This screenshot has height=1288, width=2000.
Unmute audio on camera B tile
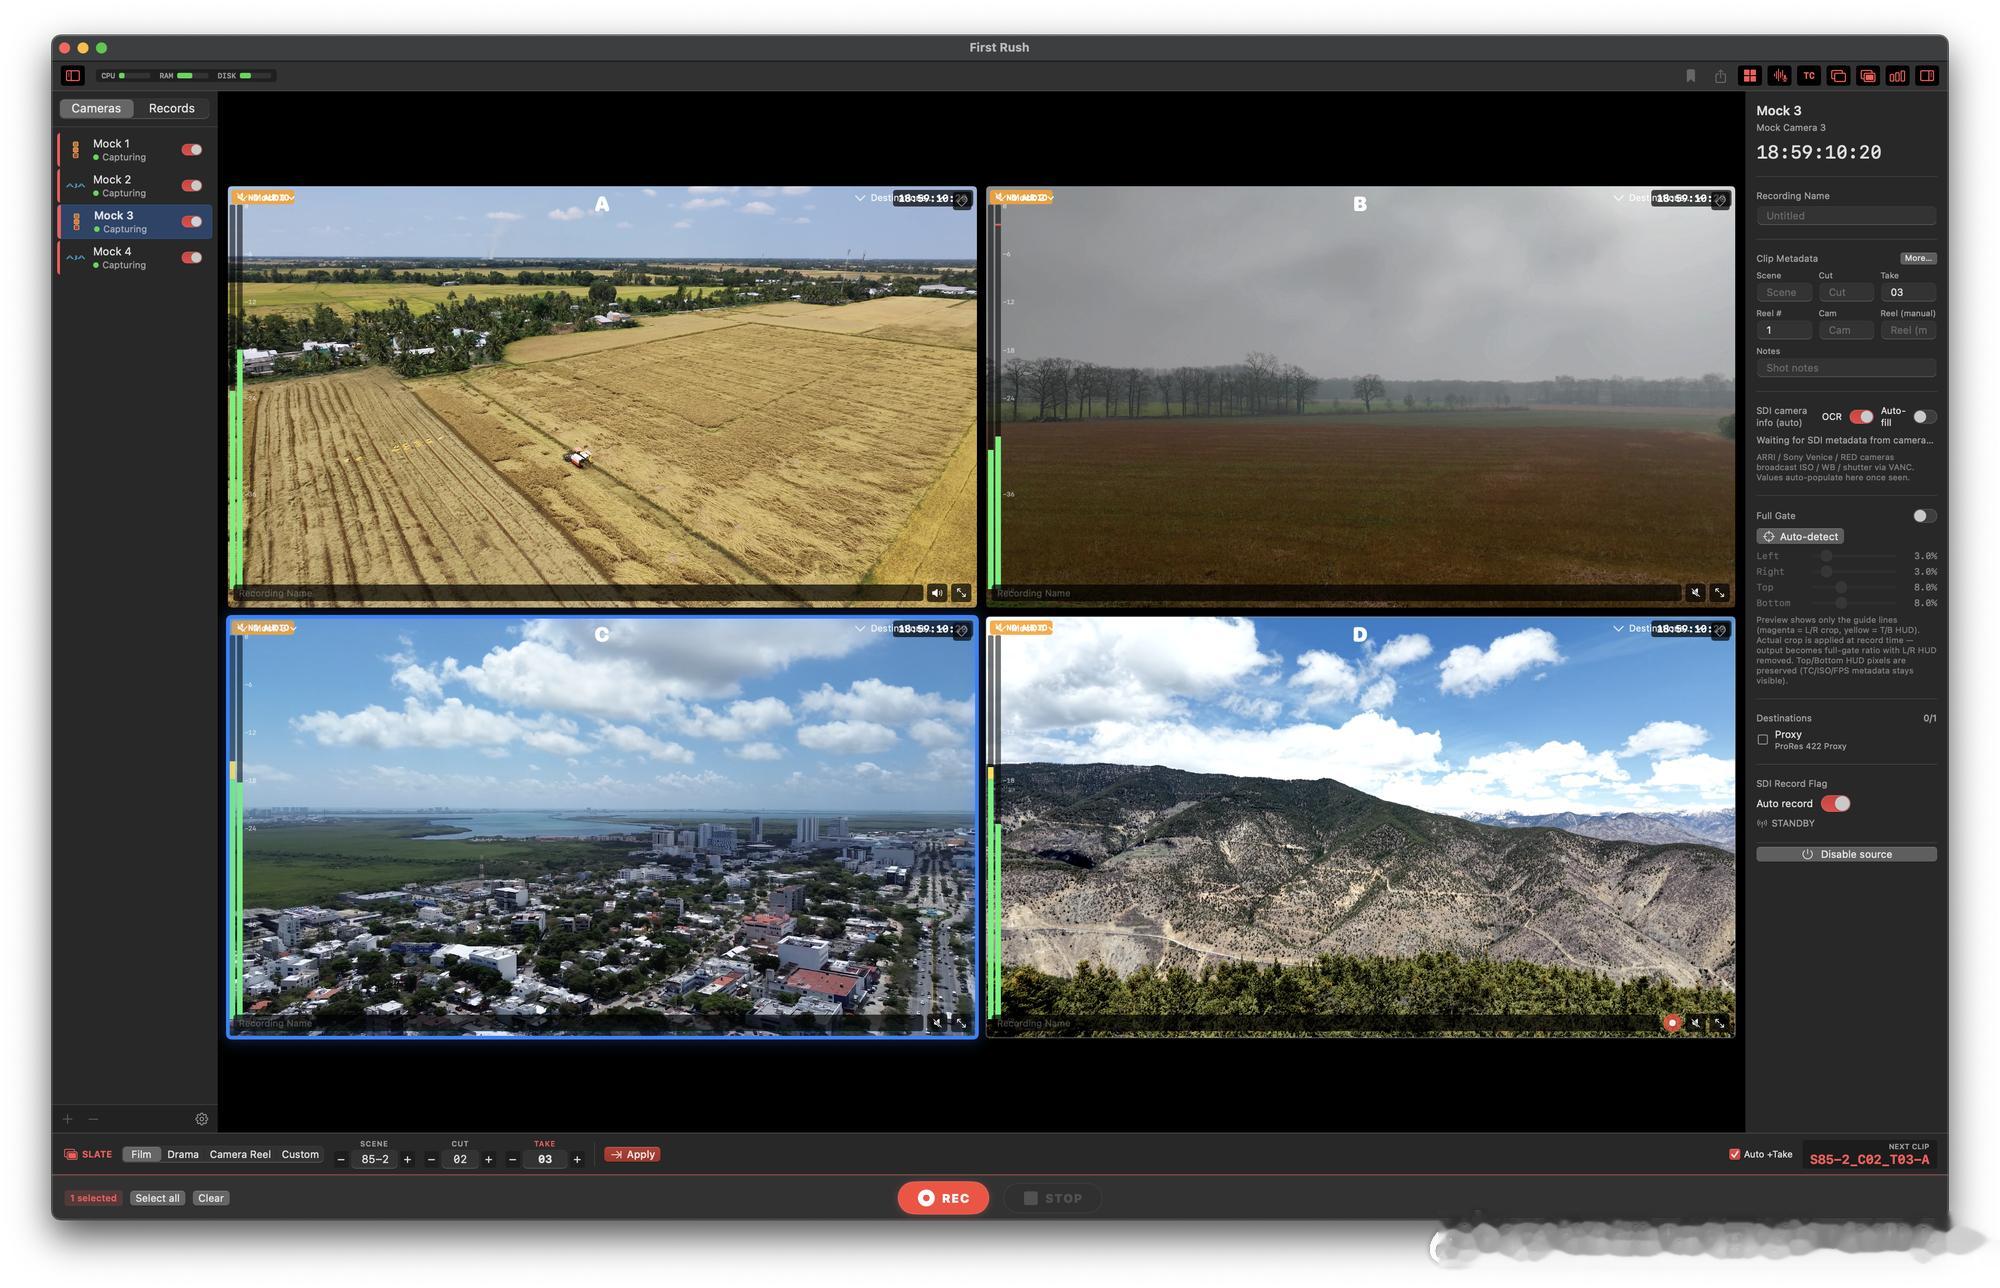(1695, 593)
